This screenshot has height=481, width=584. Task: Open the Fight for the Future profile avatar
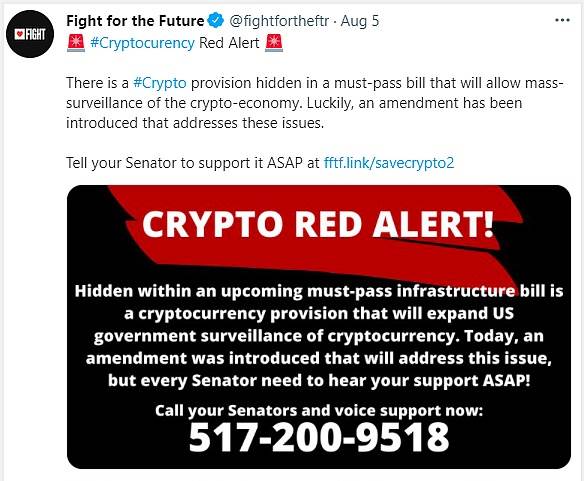click(30, 34)
